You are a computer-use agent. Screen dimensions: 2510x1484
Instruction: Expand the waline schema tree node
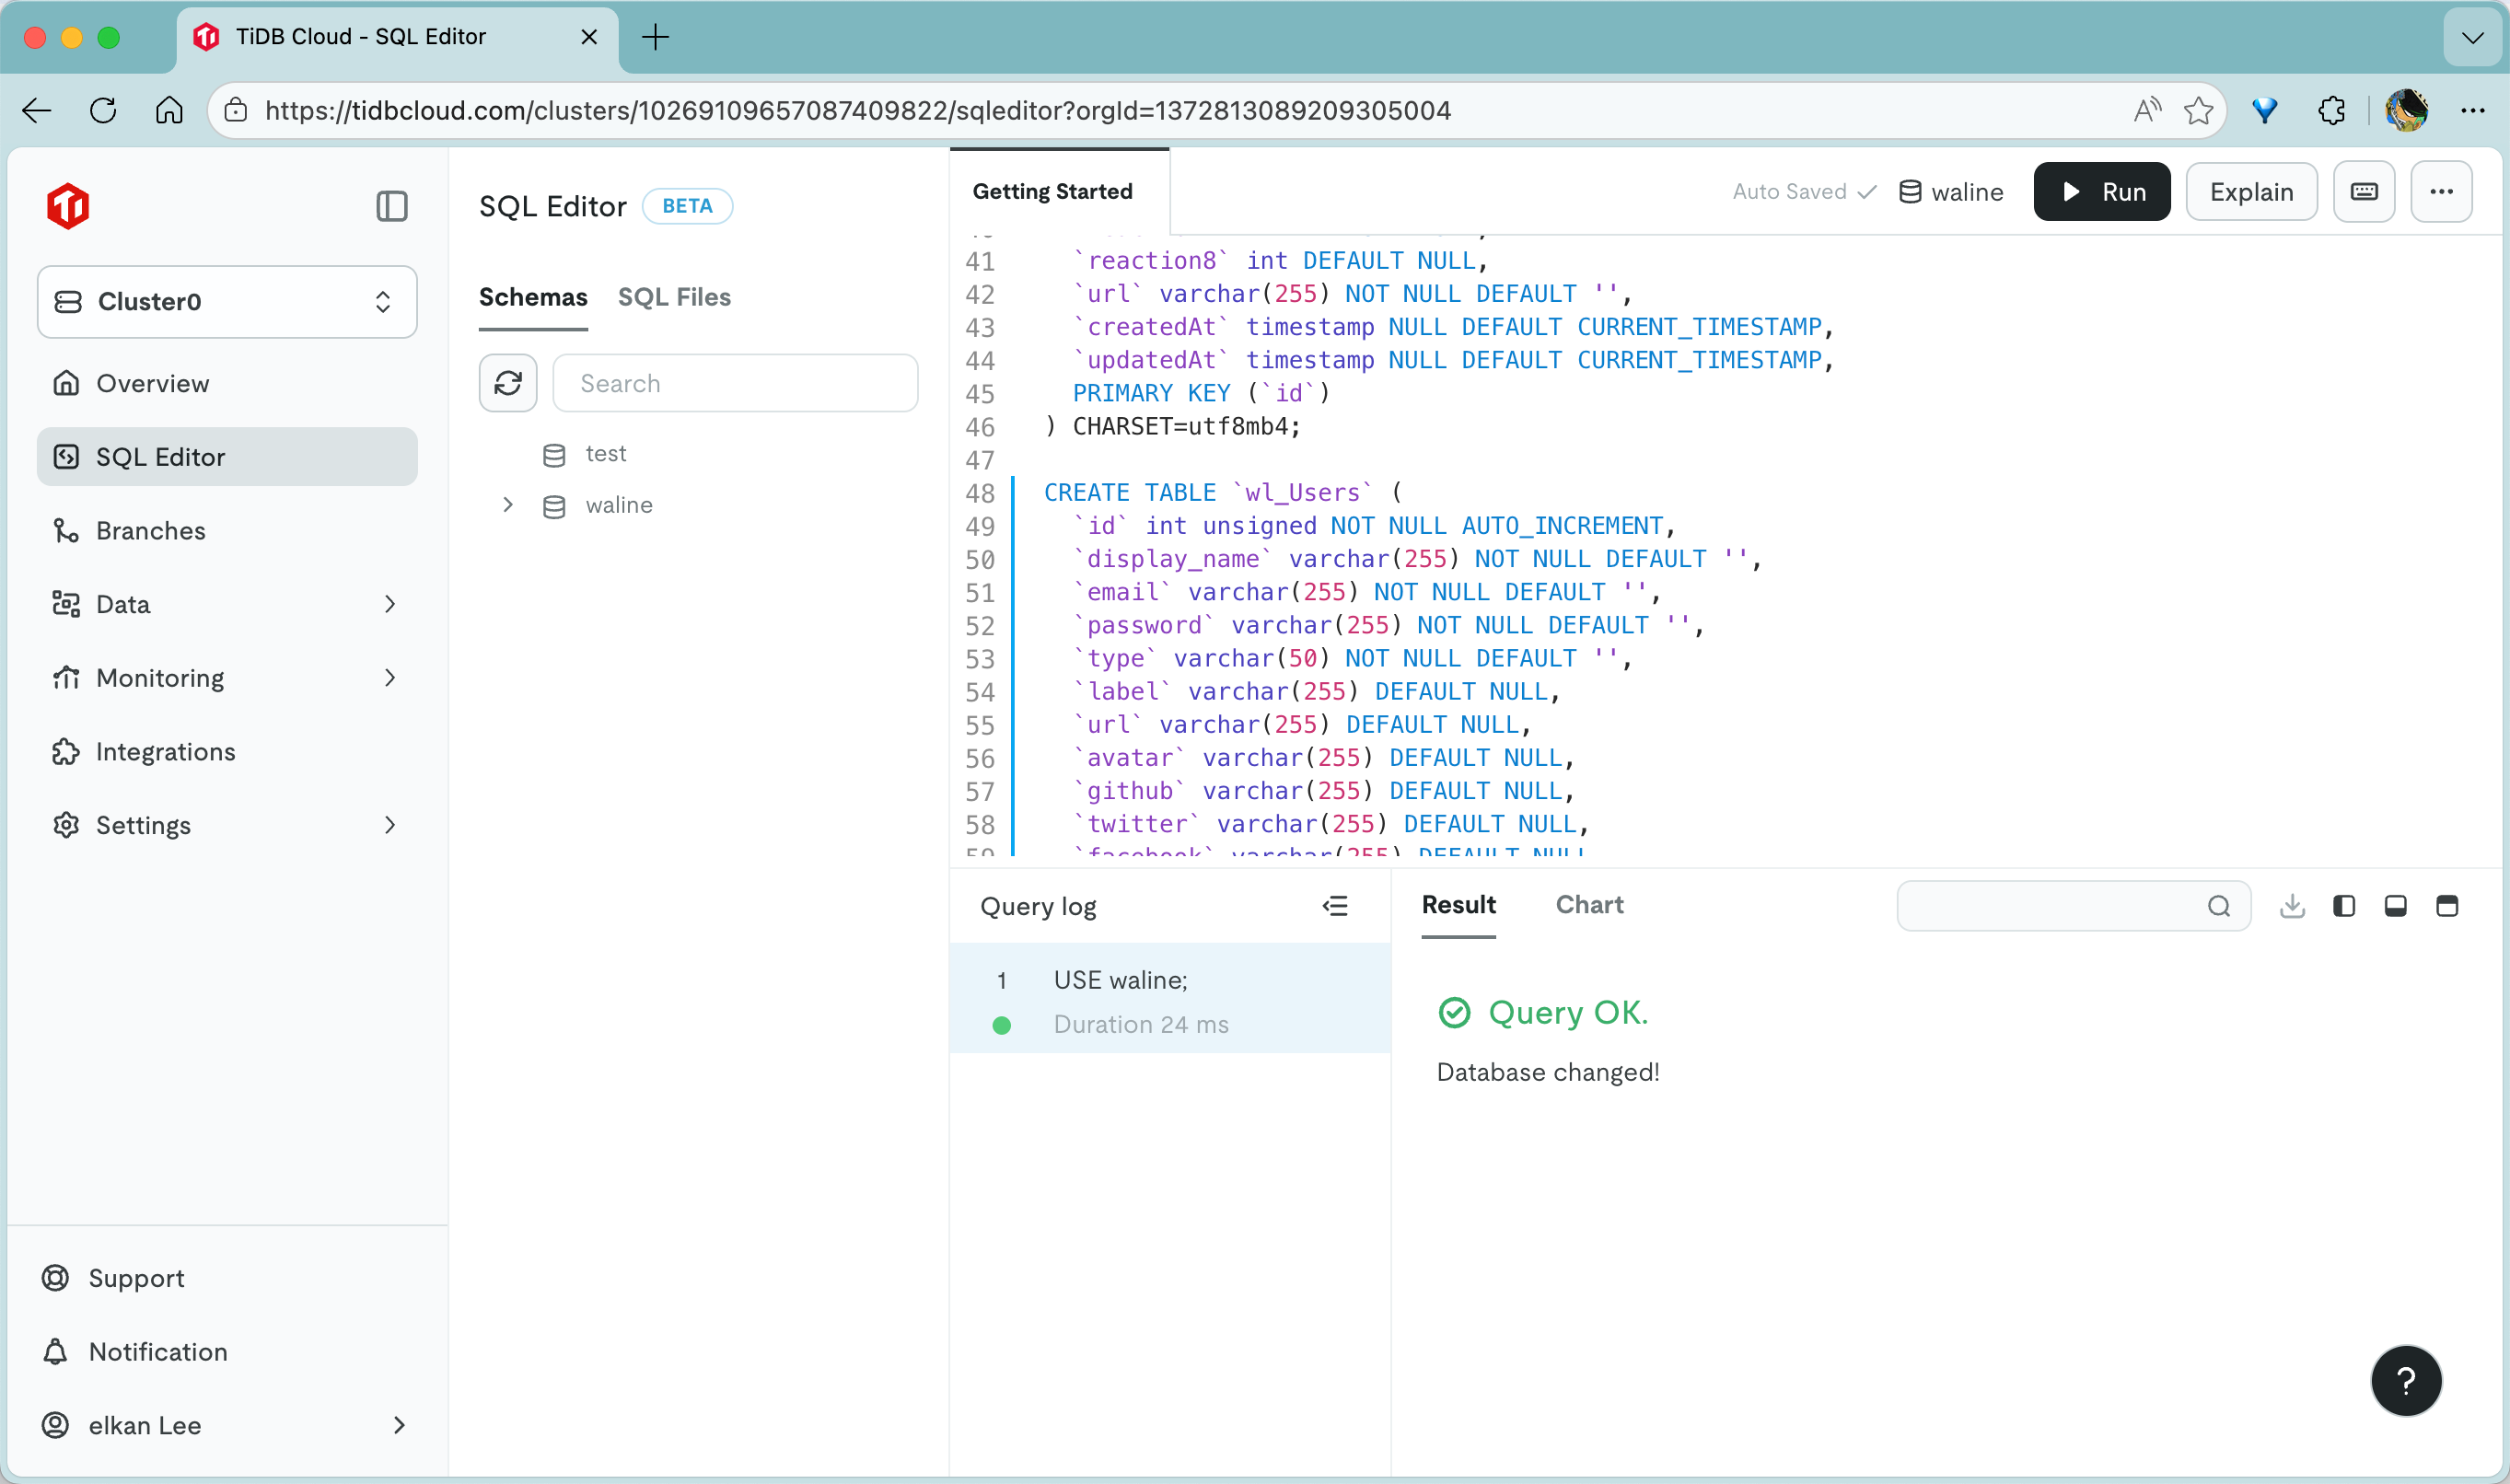tap(508, 505)
